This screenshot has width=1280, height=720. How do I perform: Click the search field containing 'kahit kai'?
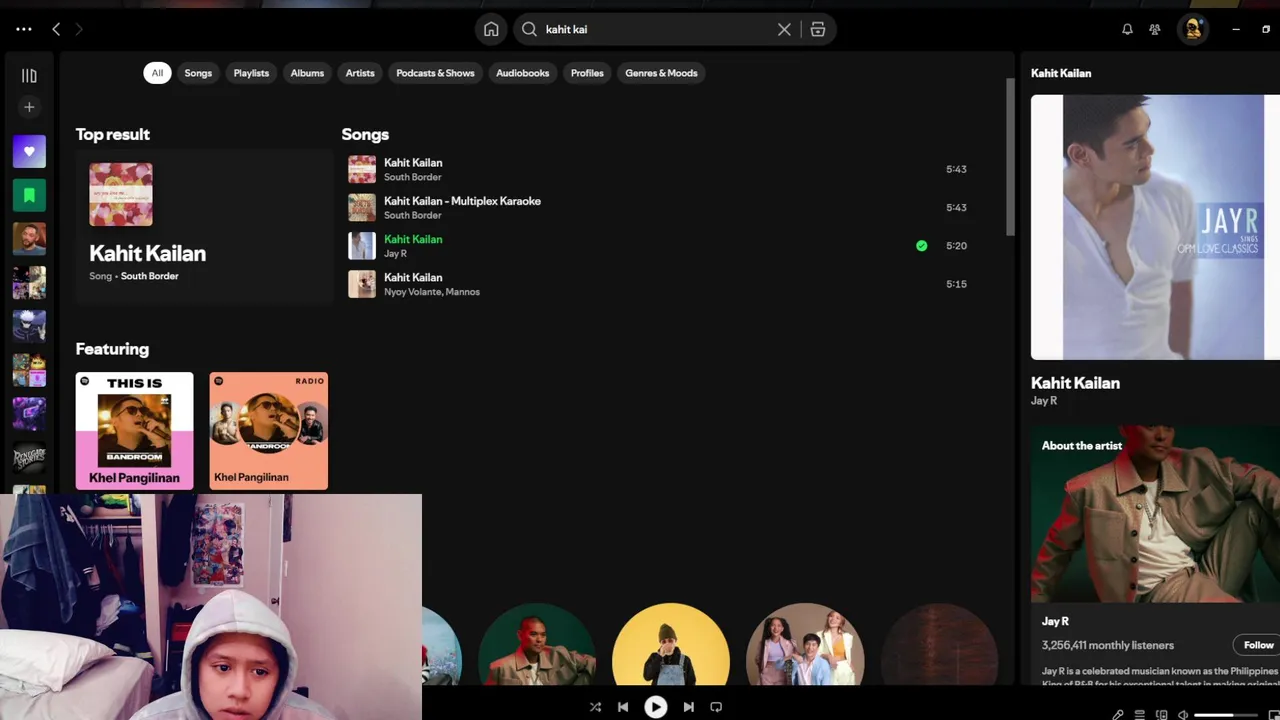click(x=655, y=29)
